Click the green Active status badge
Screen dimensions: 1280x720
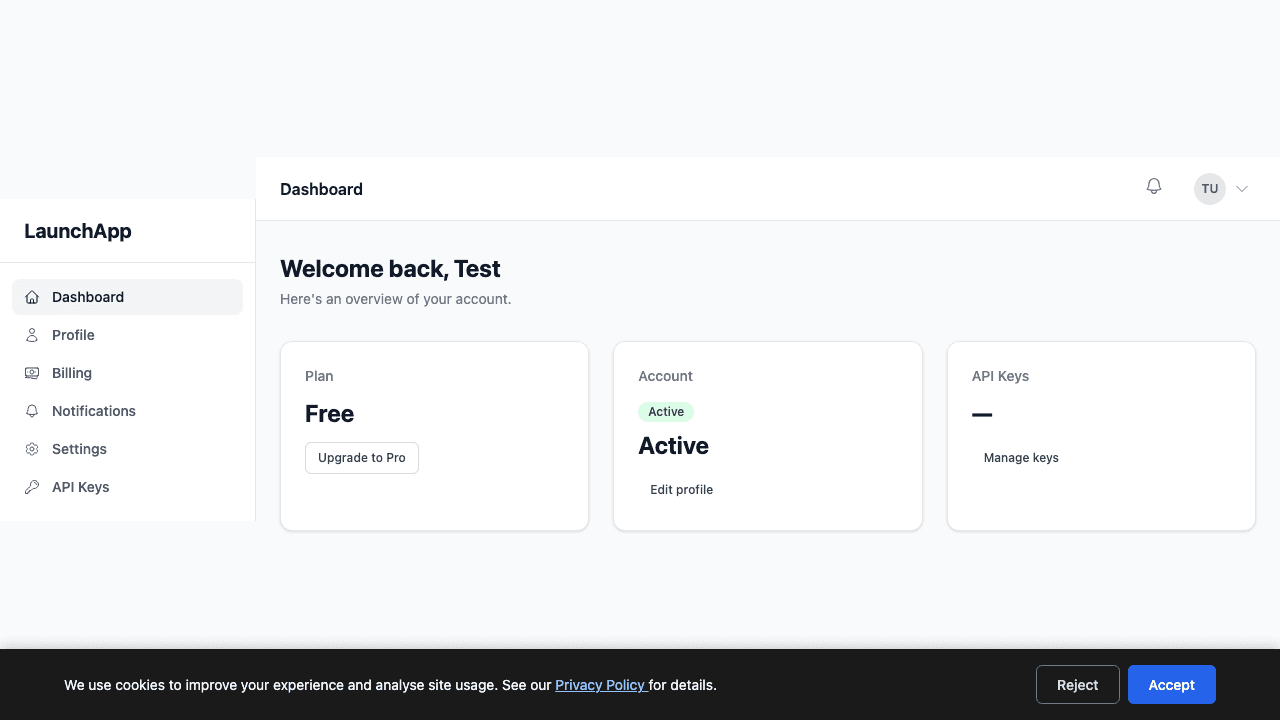pos(666,411)
